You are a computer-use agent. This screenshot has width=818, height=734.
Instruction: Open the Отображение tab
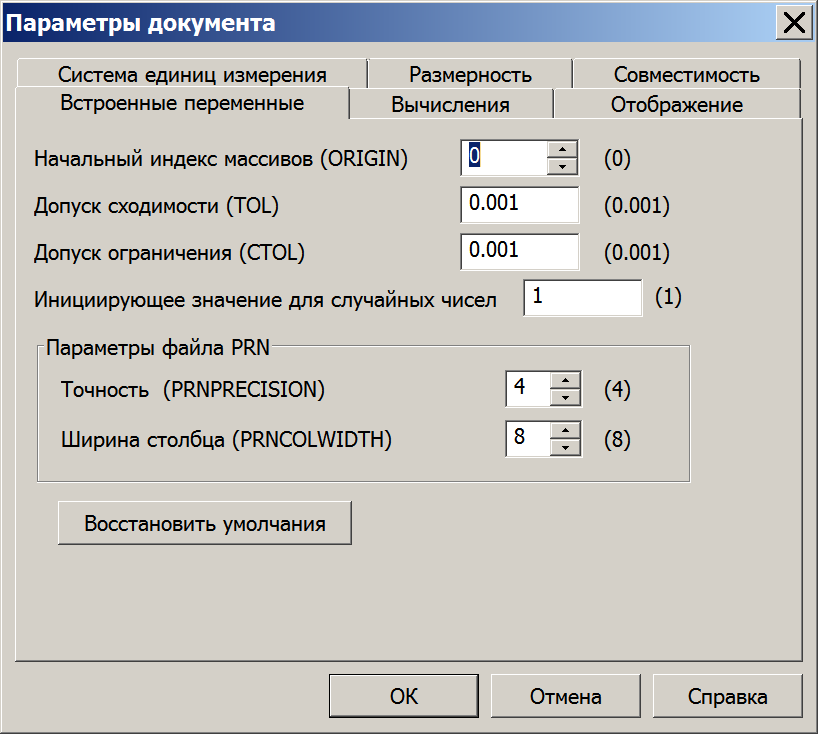click(677, 104)
